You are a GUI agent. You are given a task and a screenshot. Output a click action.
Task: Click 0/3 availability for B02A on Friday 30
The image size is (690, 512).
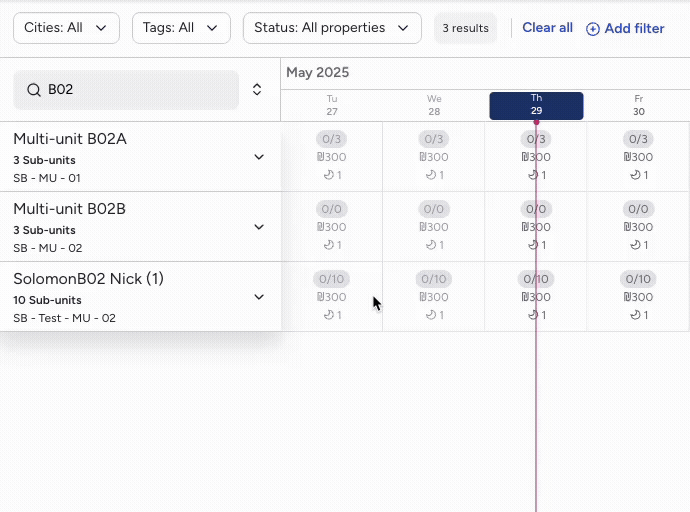click(638, 139)
